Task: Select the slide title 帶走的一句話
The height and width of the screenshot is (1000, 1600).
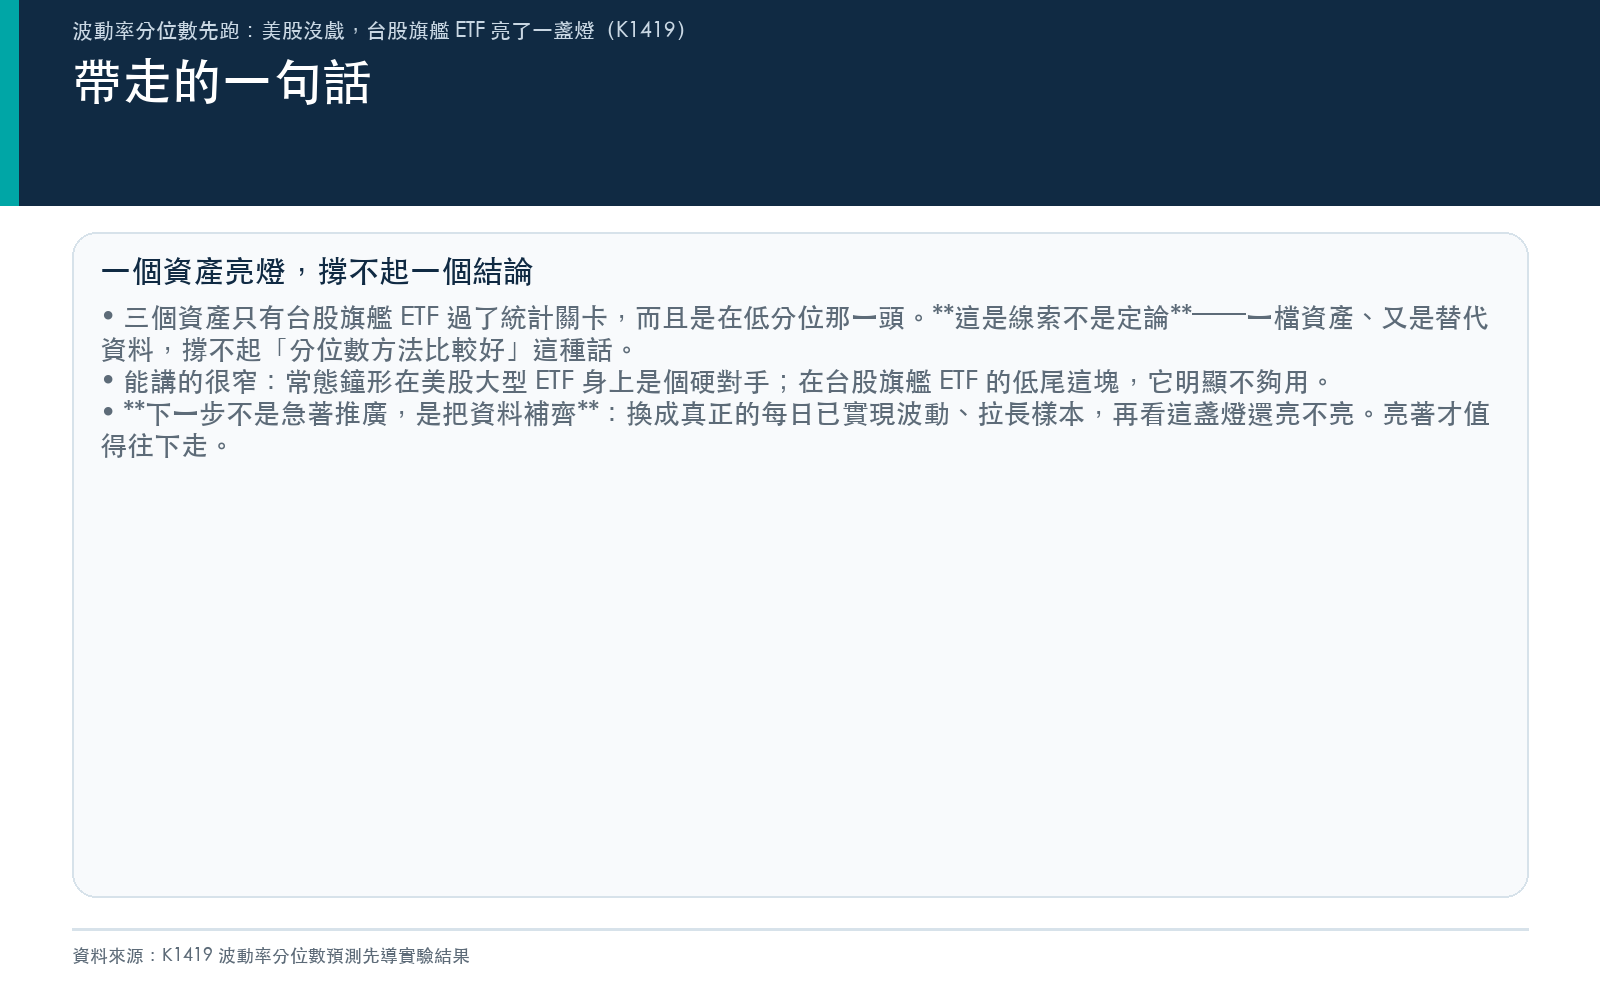Action: pyautogui.click(x=222, y=82)
